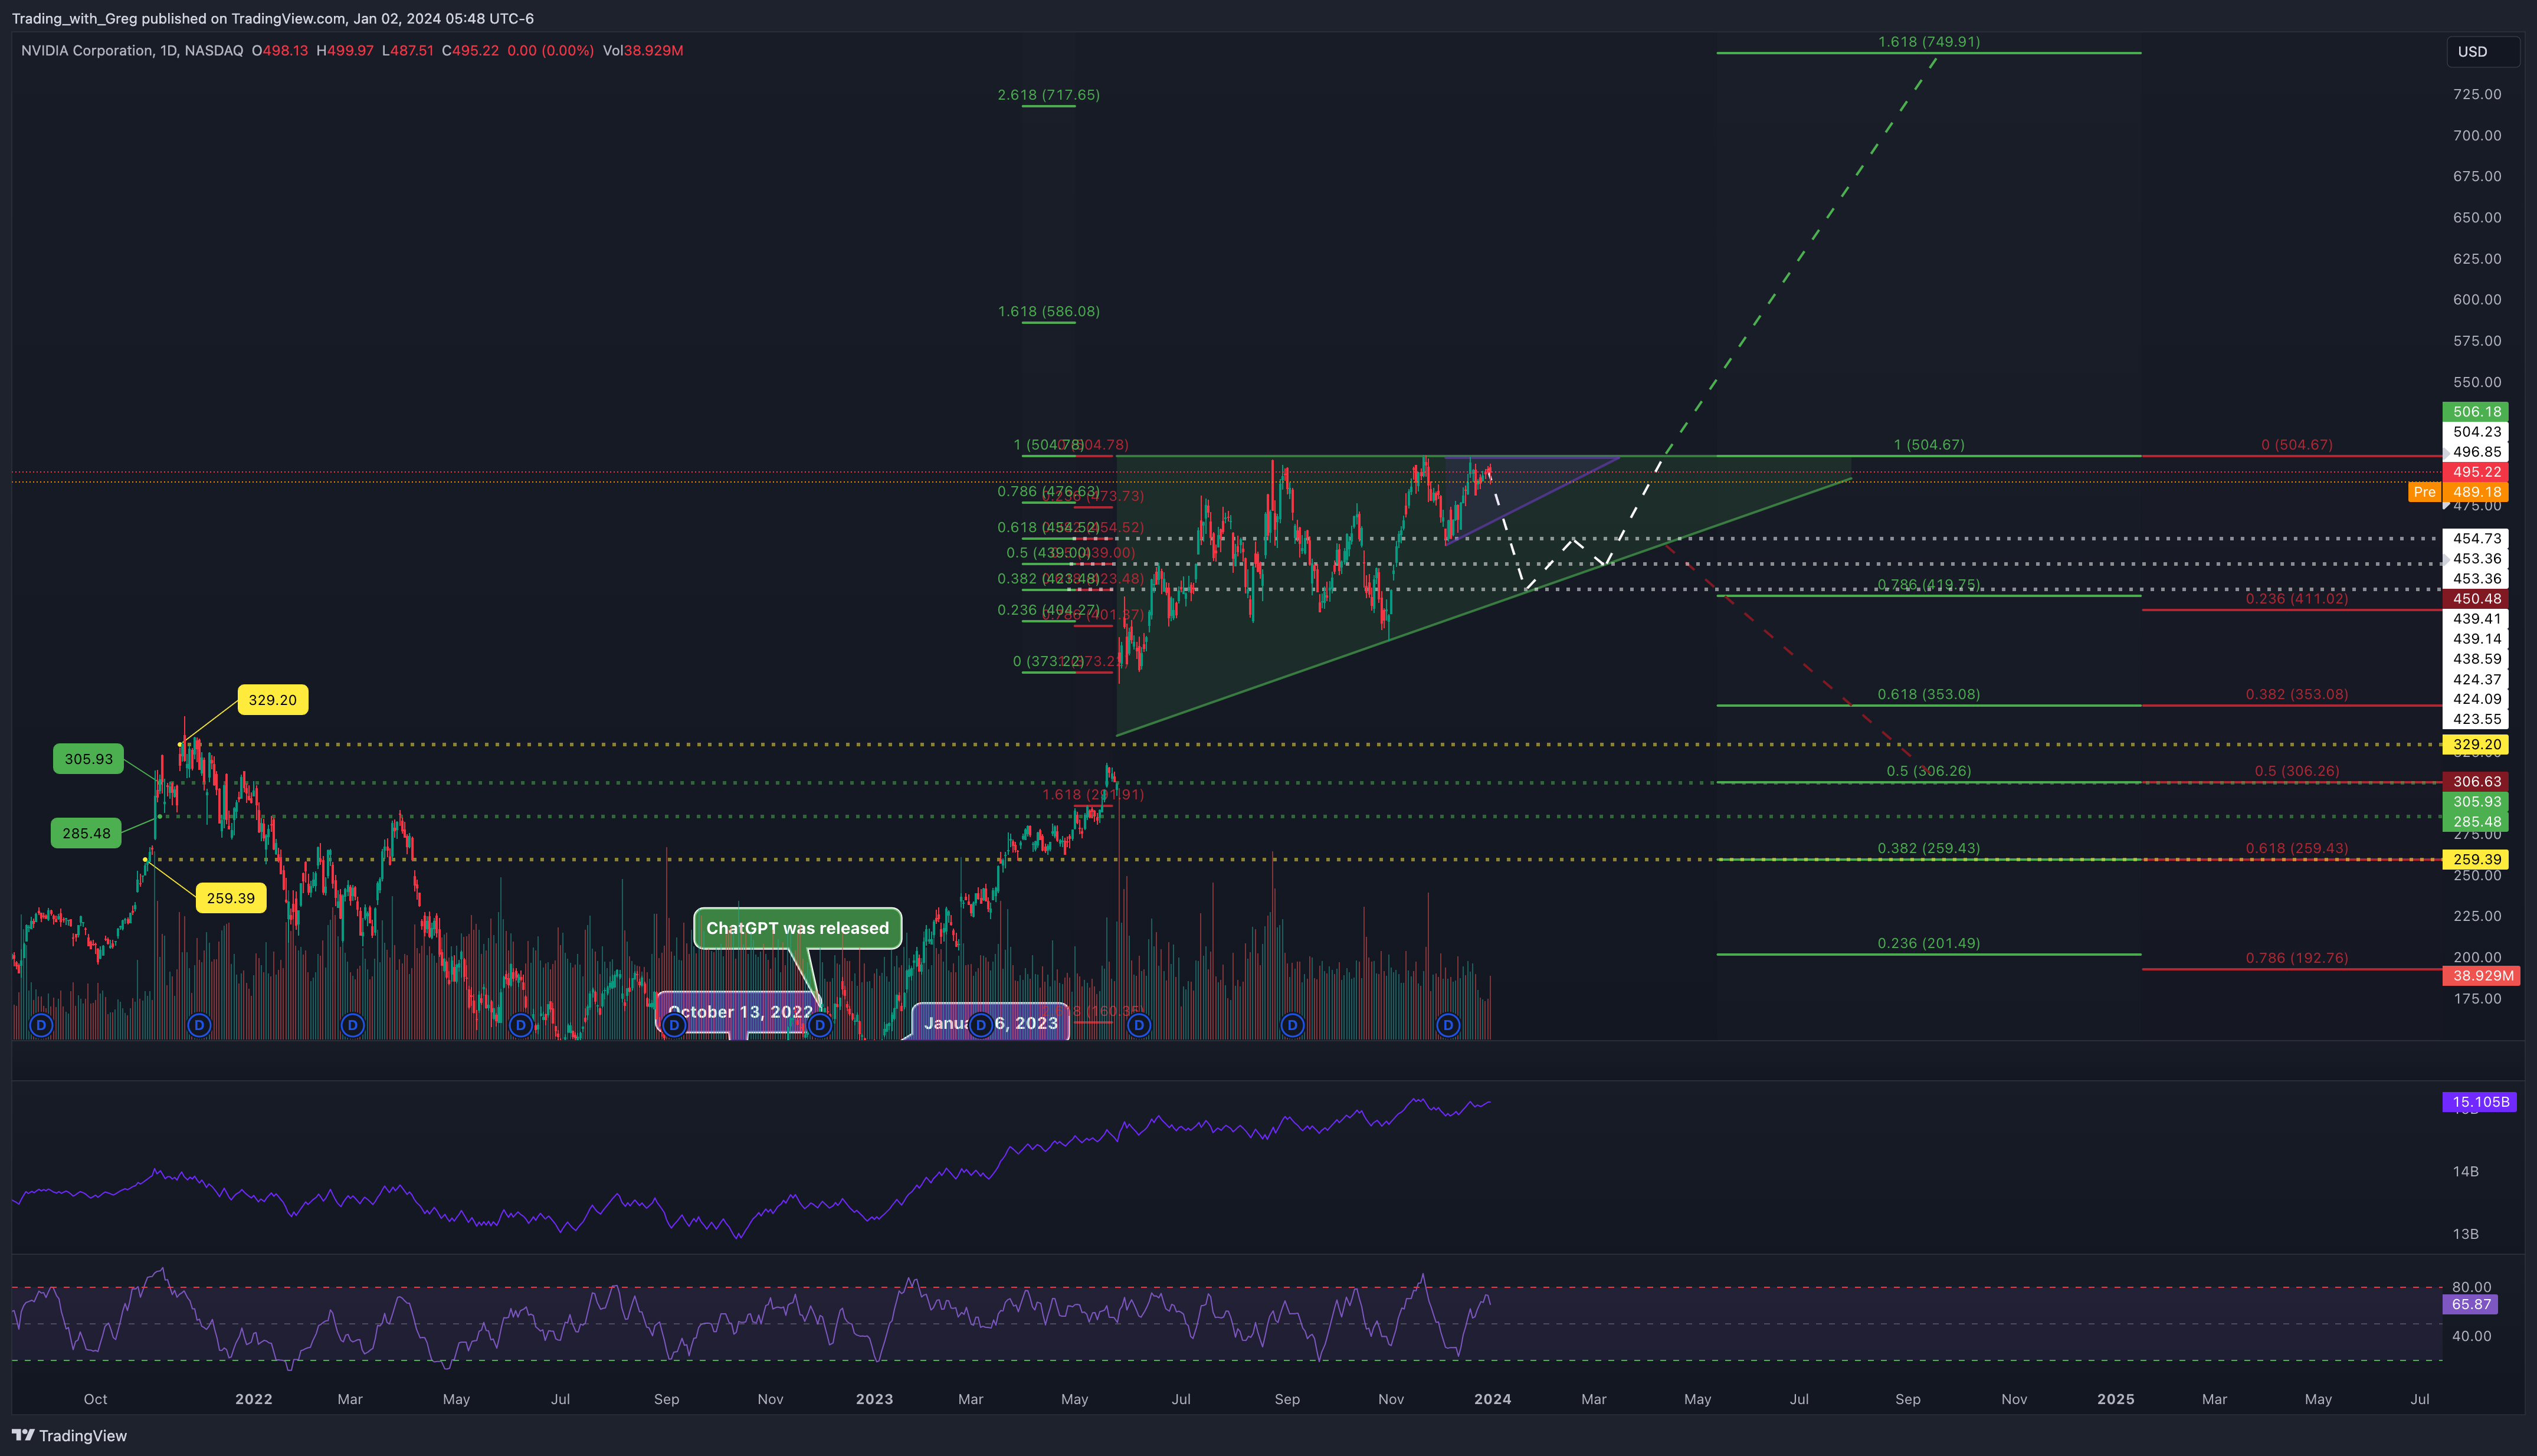This screenshot has width=2537, height=1456.
Task: Click the 14B indicator scale label
Action: (2465, 1171)
